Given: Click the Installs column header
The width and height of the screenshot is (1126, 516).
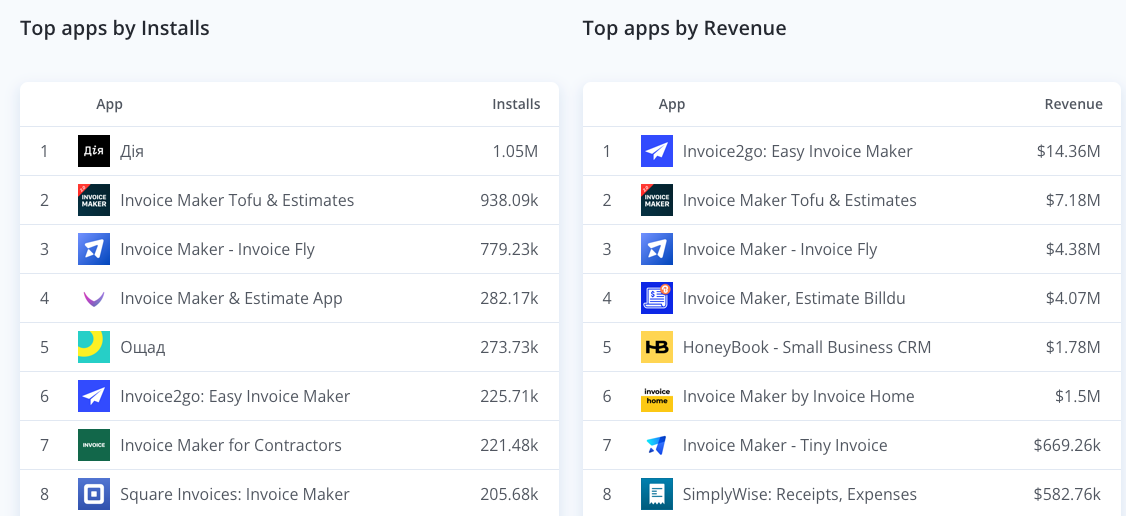Looking at the screenshot, I should click(516, 104).
